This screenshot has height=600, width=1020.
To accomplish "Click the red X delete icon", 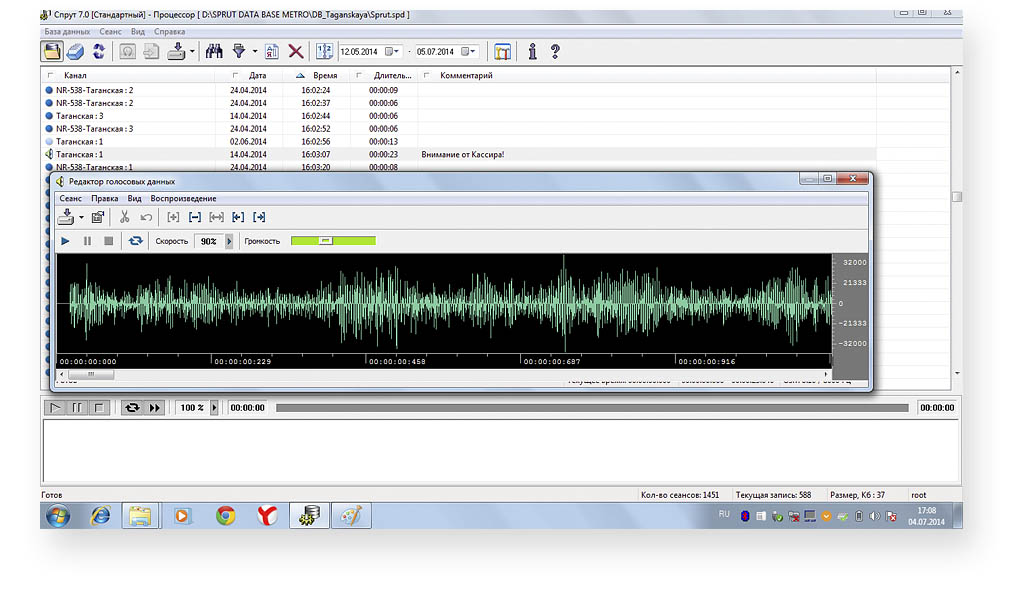I will (296, 51).
